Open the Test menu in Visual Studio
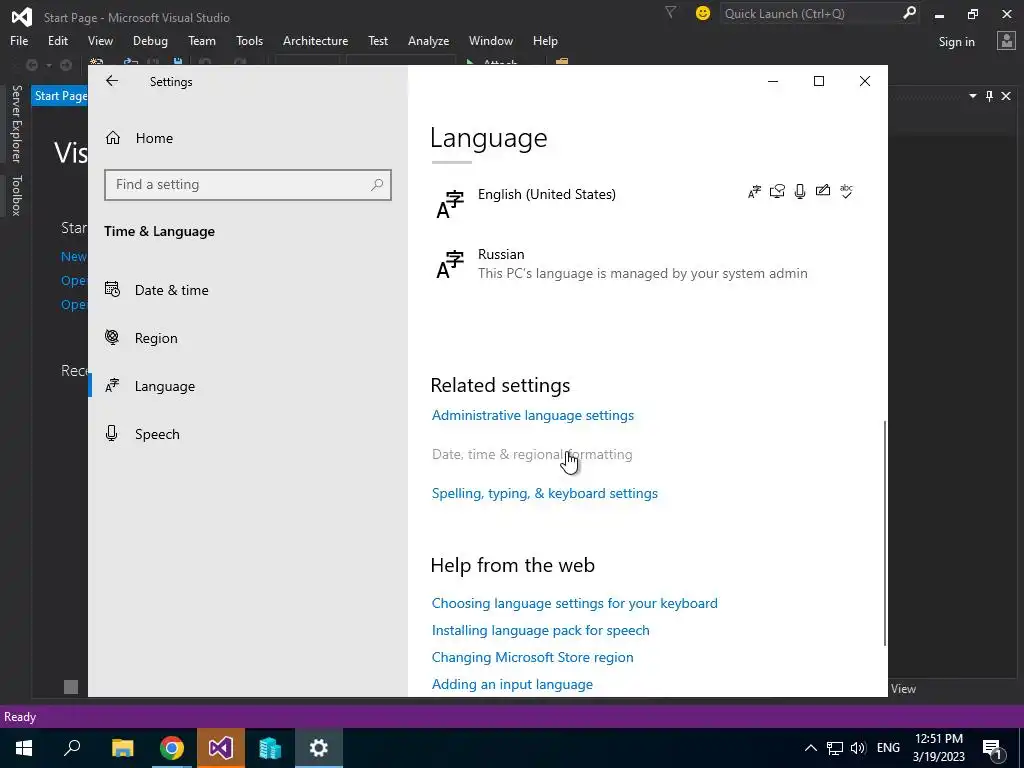The image size is (1024, 768). 377,40
